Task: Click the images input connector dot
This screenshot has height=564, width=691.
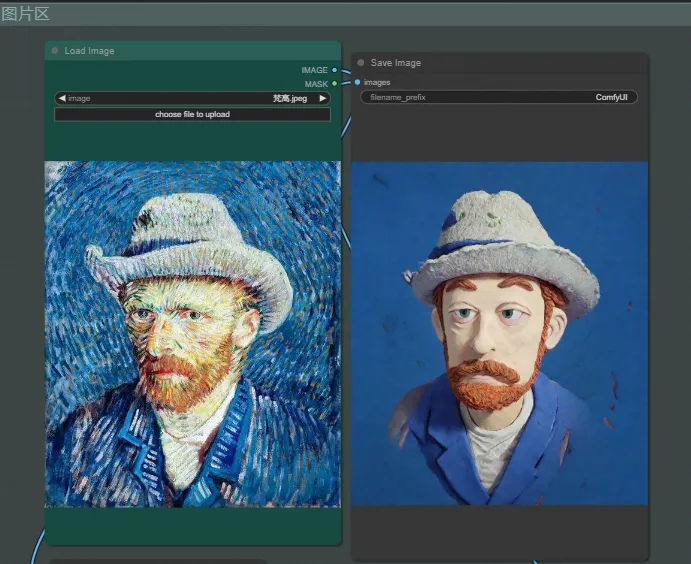Action: (357, 82)
